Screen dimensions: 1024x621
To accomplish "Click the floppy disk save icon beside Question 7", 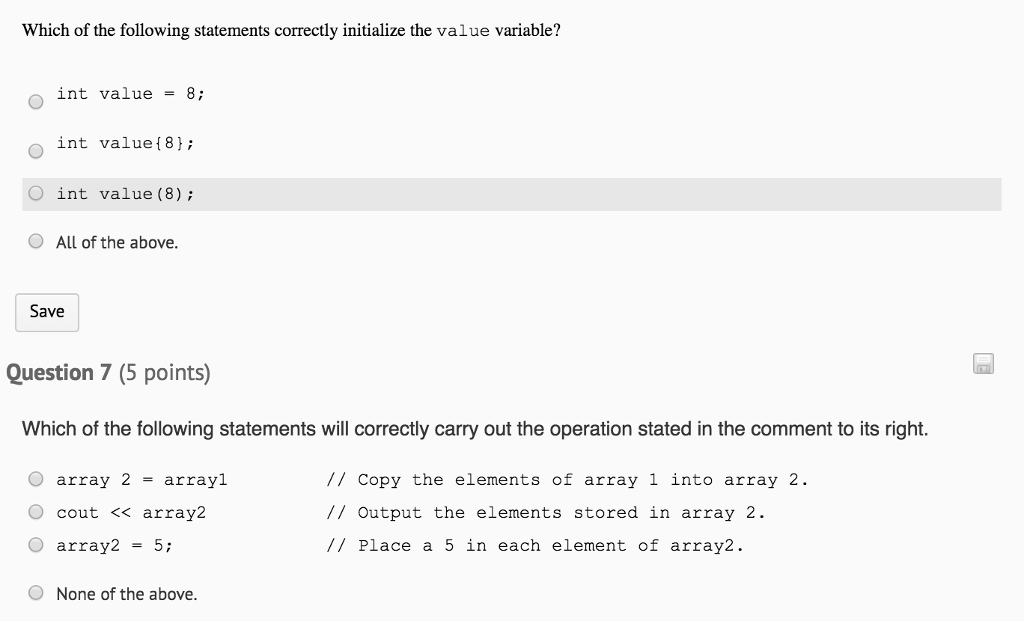I will click(x=982, y=364).
